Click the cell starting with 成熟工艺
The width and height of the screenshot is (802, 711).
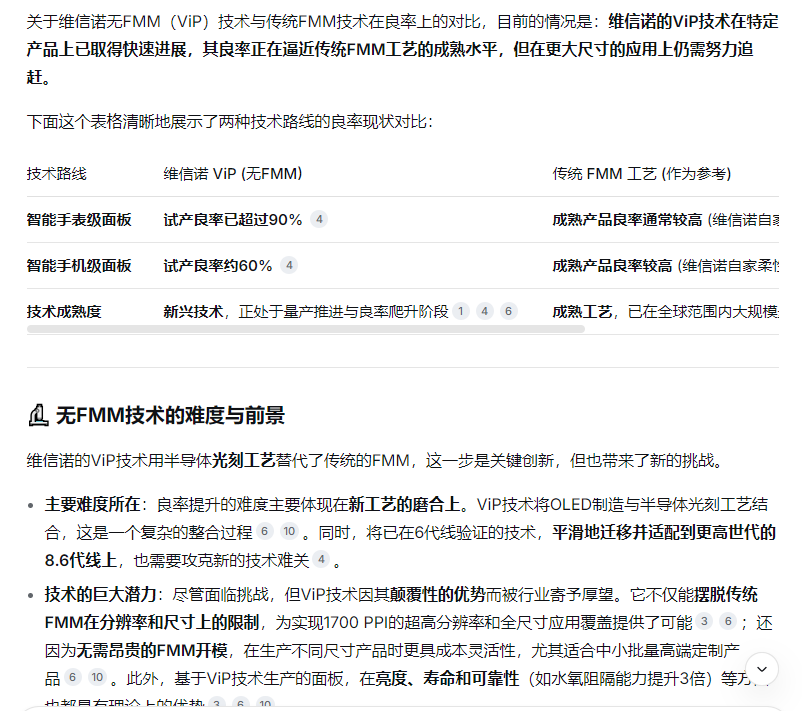(665, 312)
